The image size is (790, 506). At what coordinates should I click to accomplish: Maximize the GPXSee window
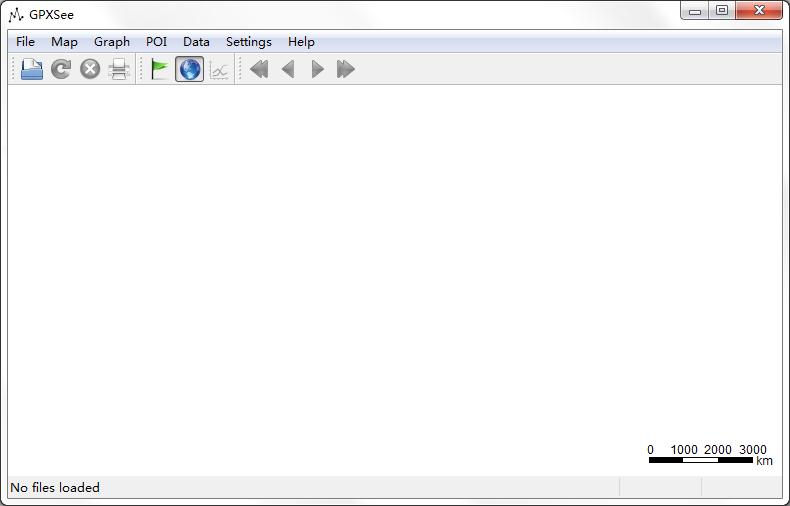[x=722, y=11]
